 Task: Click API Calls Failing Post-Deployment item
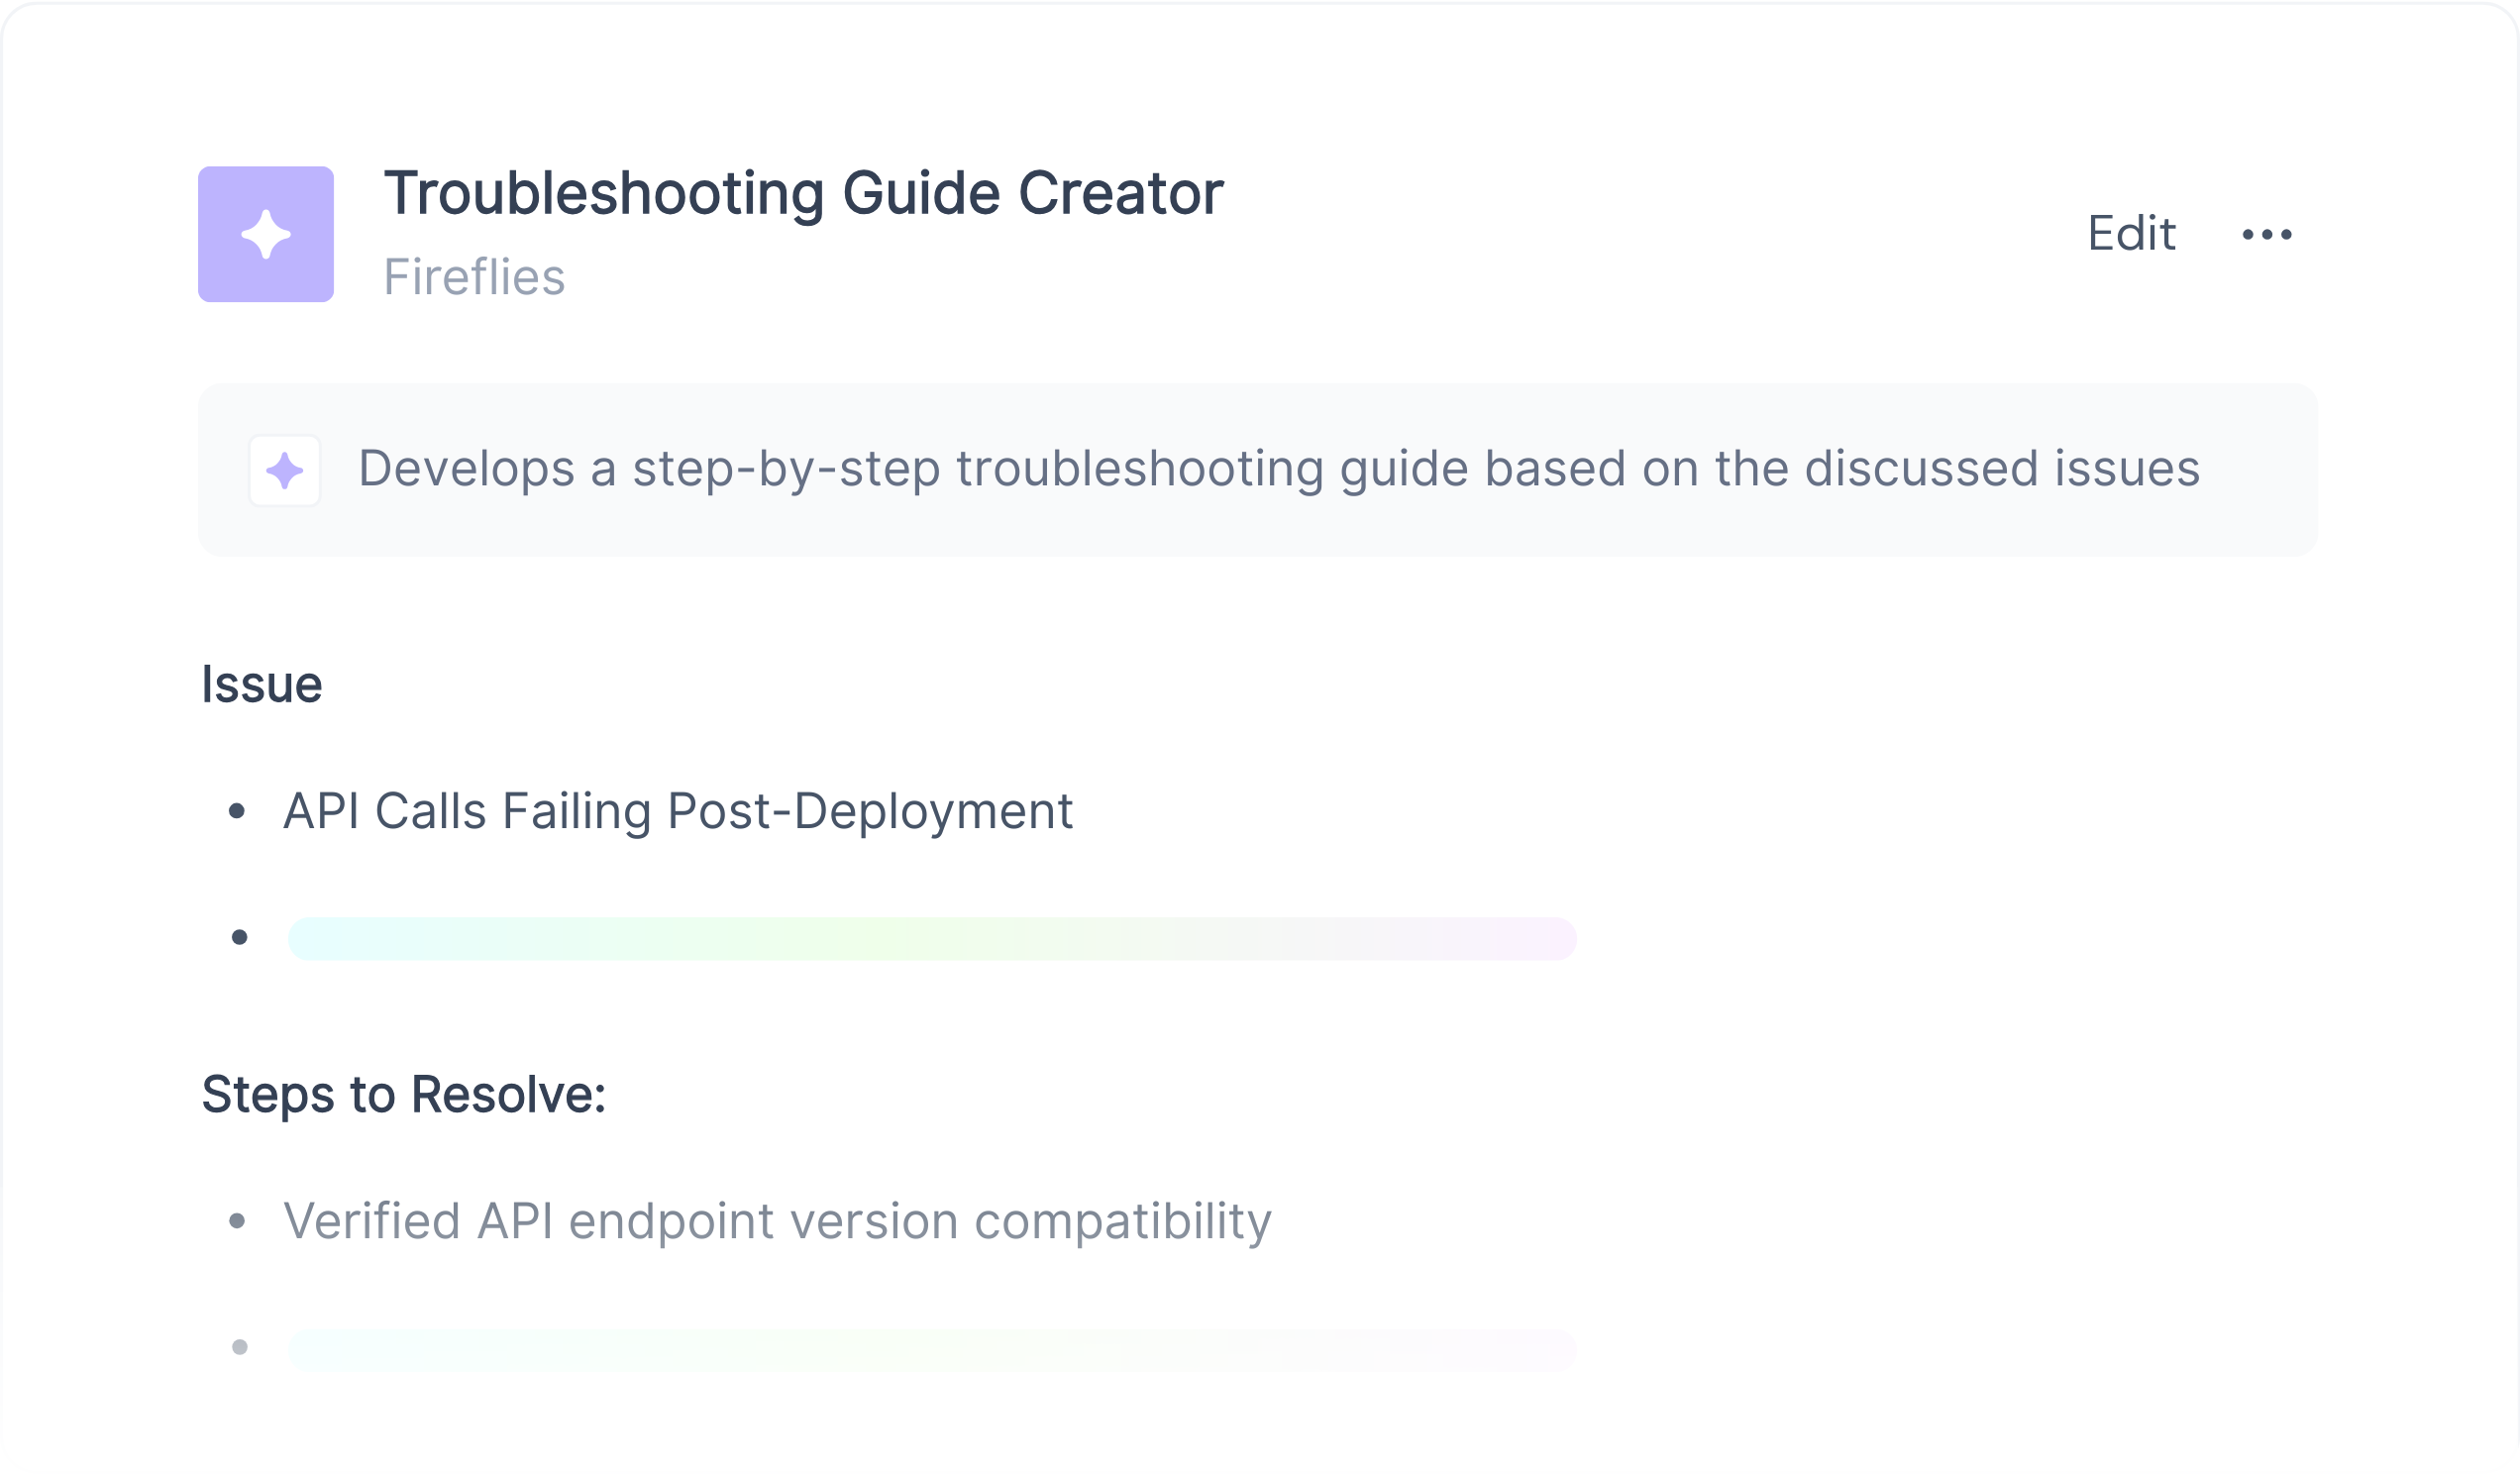point(677,811)
